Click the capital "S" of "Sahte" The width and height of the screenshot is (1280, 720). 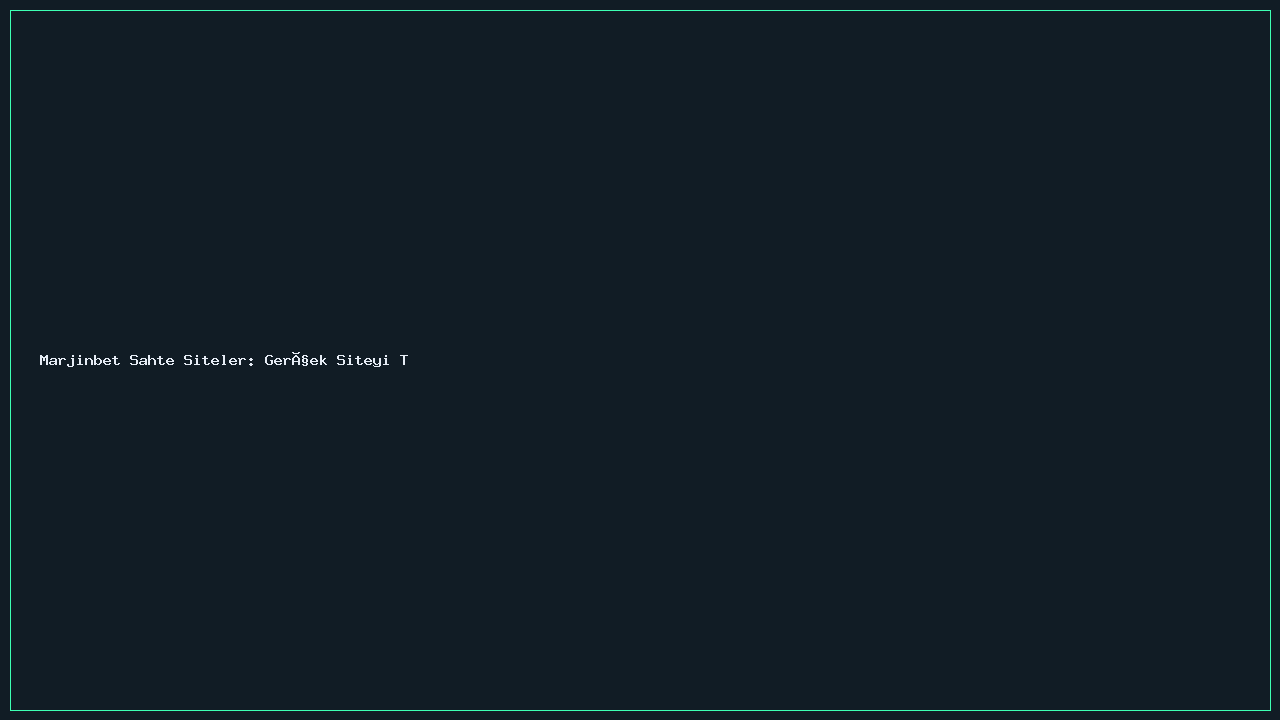[134, 360]
